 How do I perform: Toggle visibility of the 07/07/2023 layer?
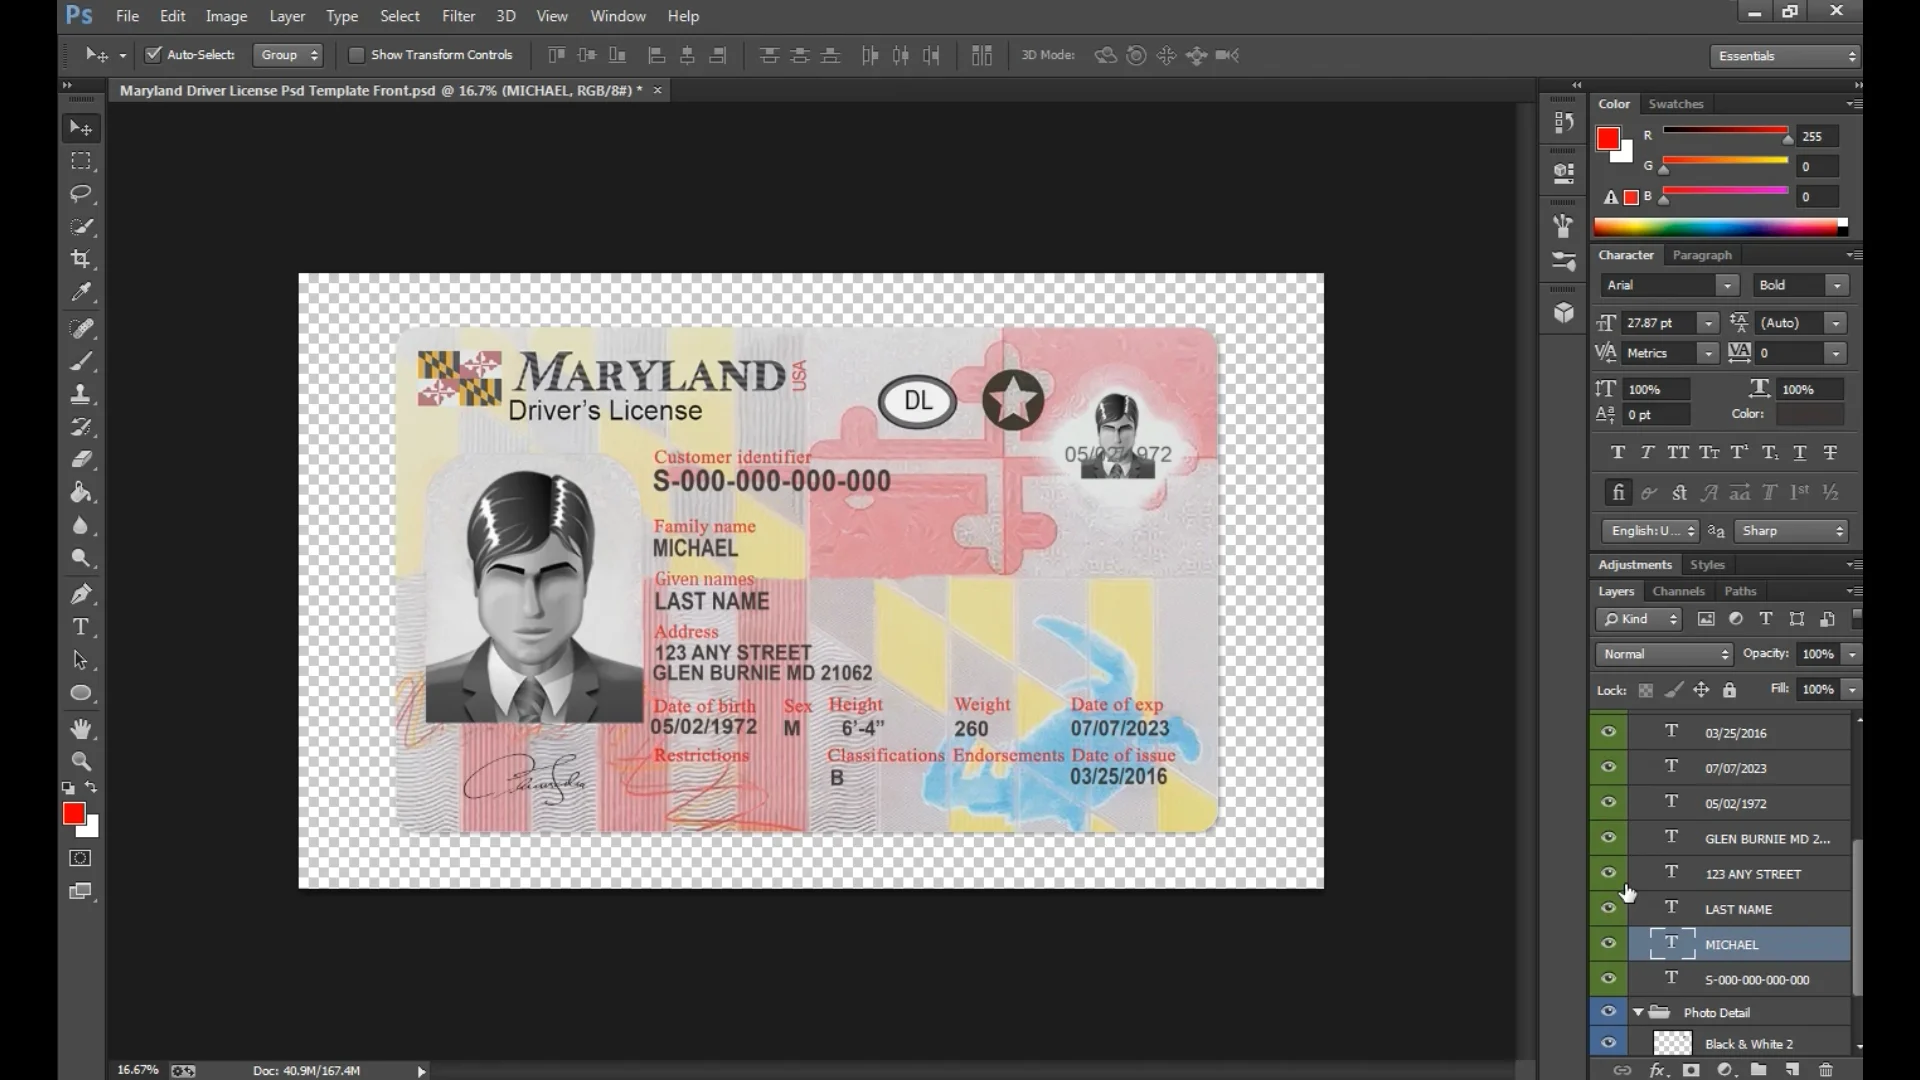[x=1608, y=768]
